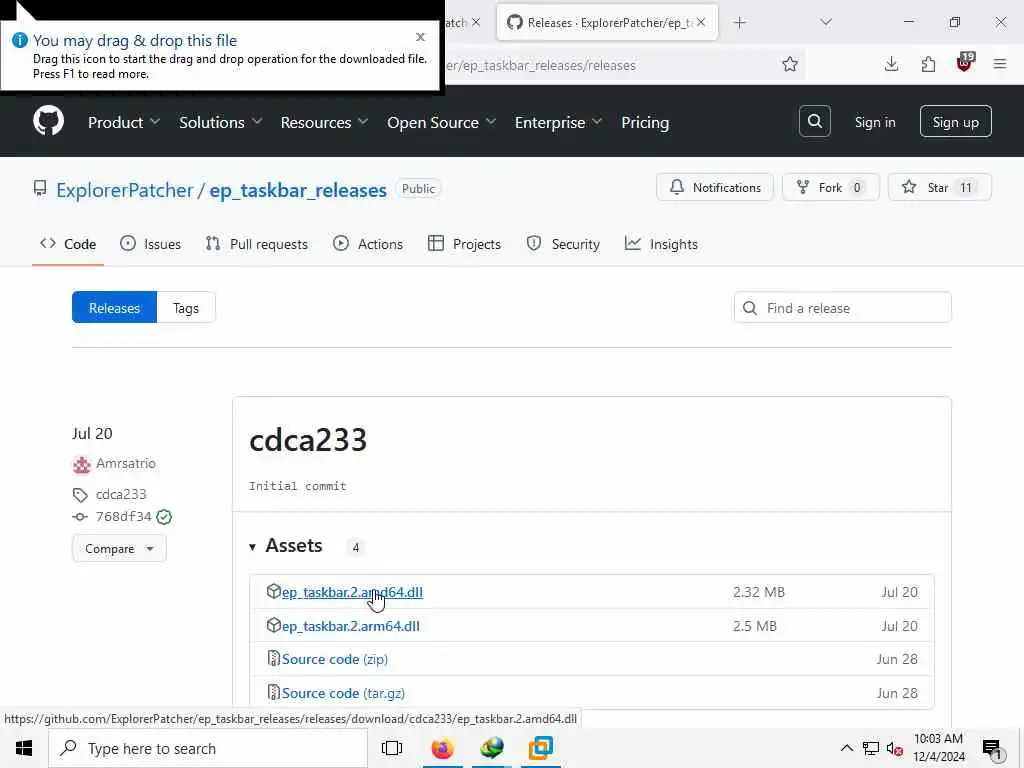Switch to the Projects tab
The image size is (1024, 768).
(x=464, y=244)
